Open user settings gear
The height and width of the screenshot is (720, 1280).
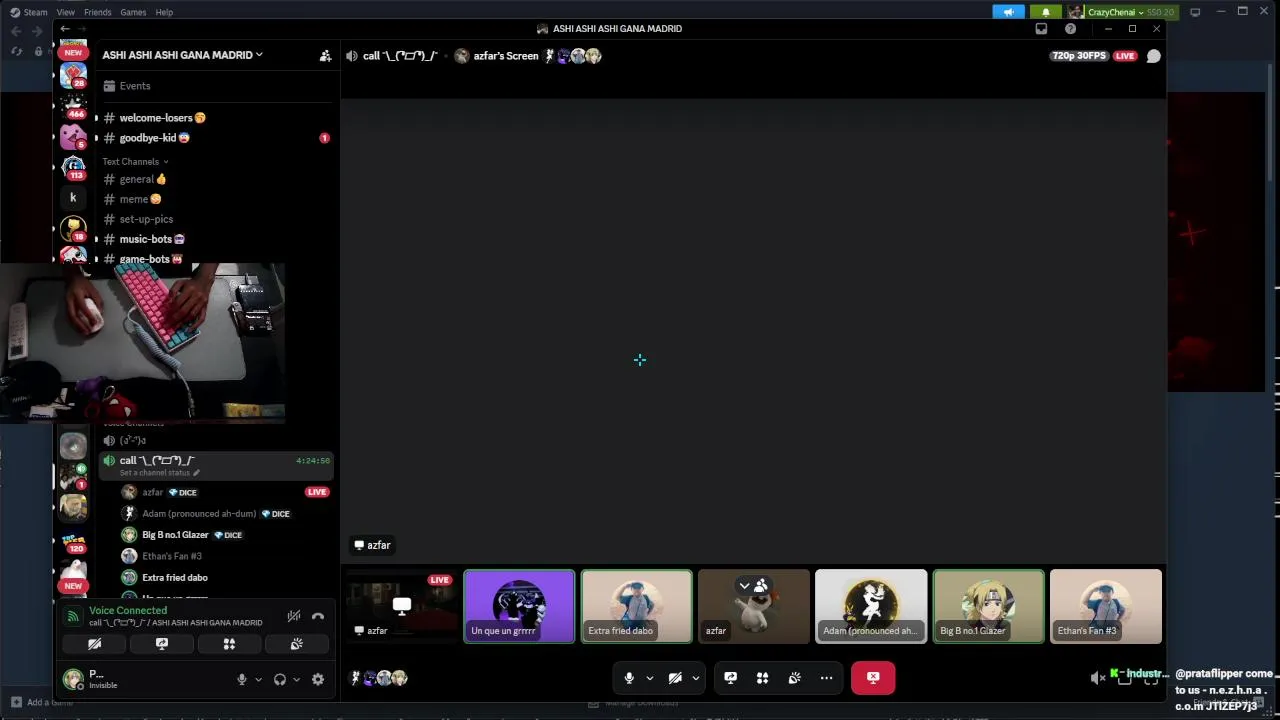tap(318, 679)
